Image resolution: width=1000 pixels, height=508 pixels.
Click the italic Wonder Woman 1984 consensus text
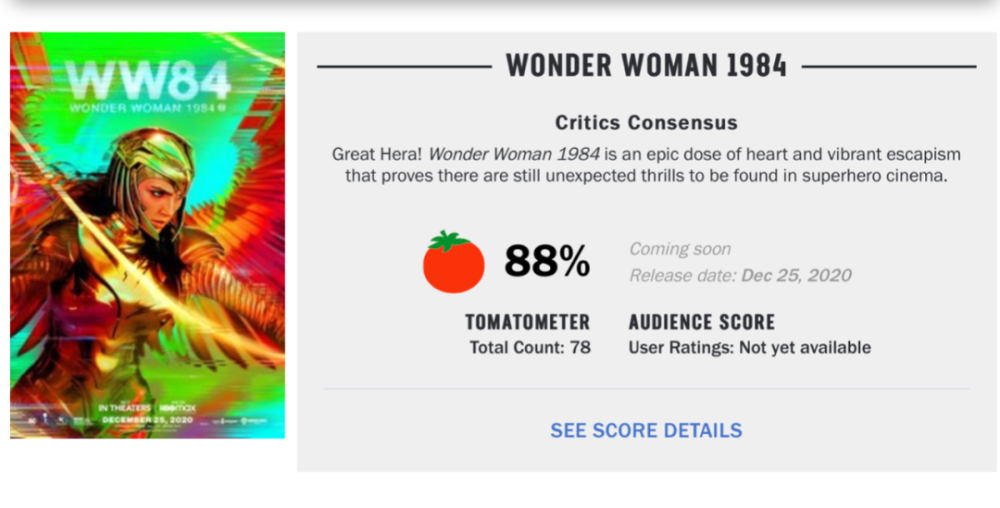513,154
